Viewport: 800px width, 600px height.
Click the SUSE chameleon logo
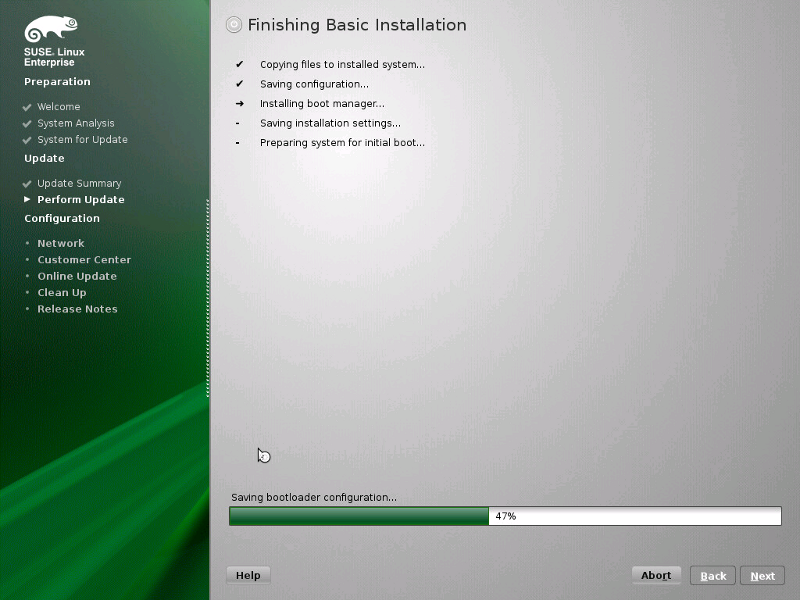point(48,28)
